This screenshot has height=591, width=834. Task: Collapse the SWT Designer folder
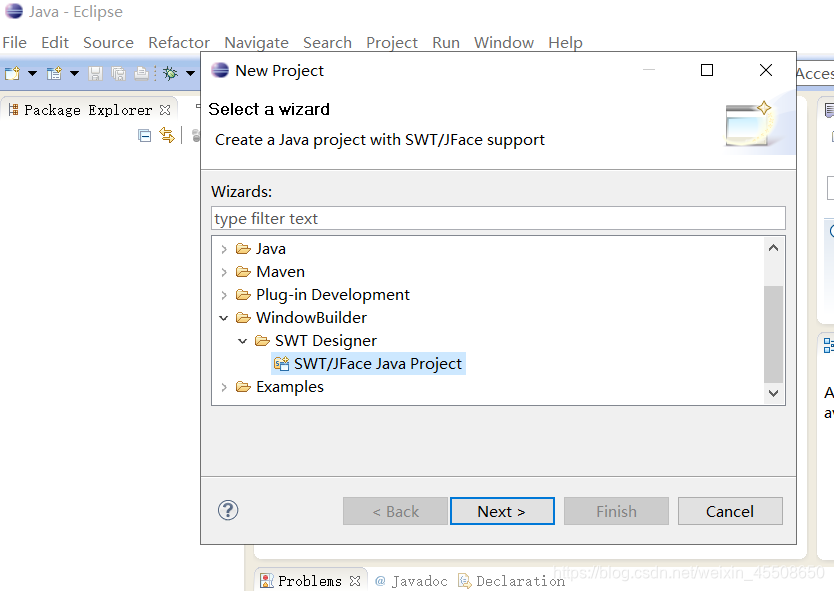pyautogui.click(x=243, y=341)
